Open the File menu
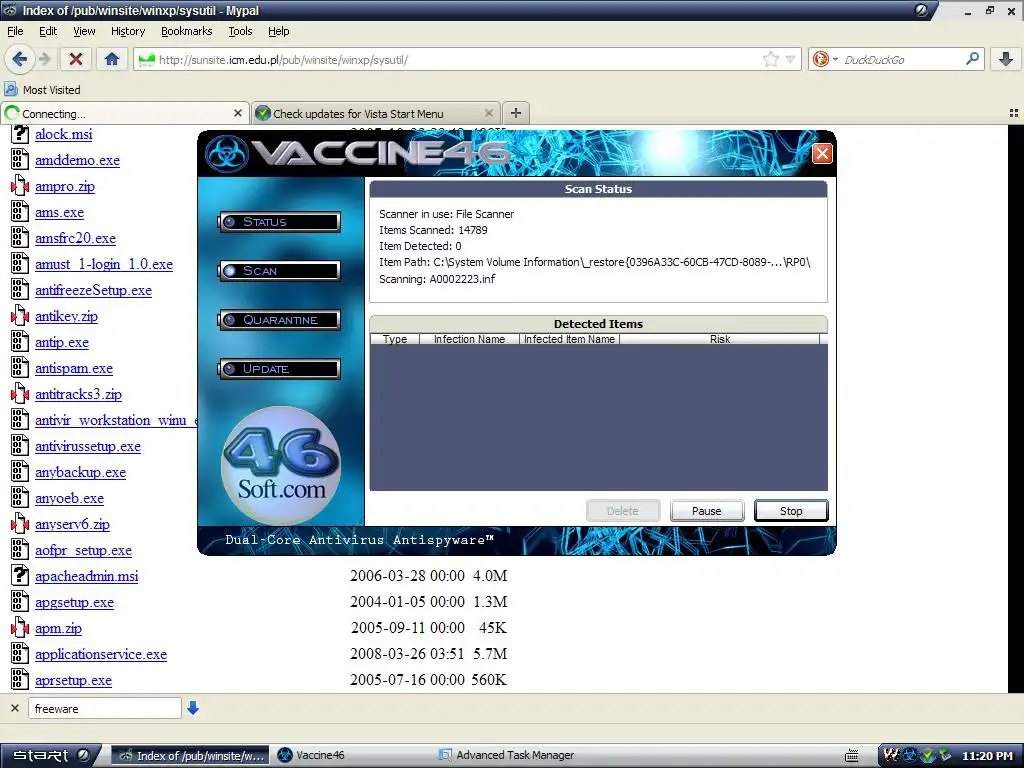The image size is (1024, 768). click(x=15, y=31)
